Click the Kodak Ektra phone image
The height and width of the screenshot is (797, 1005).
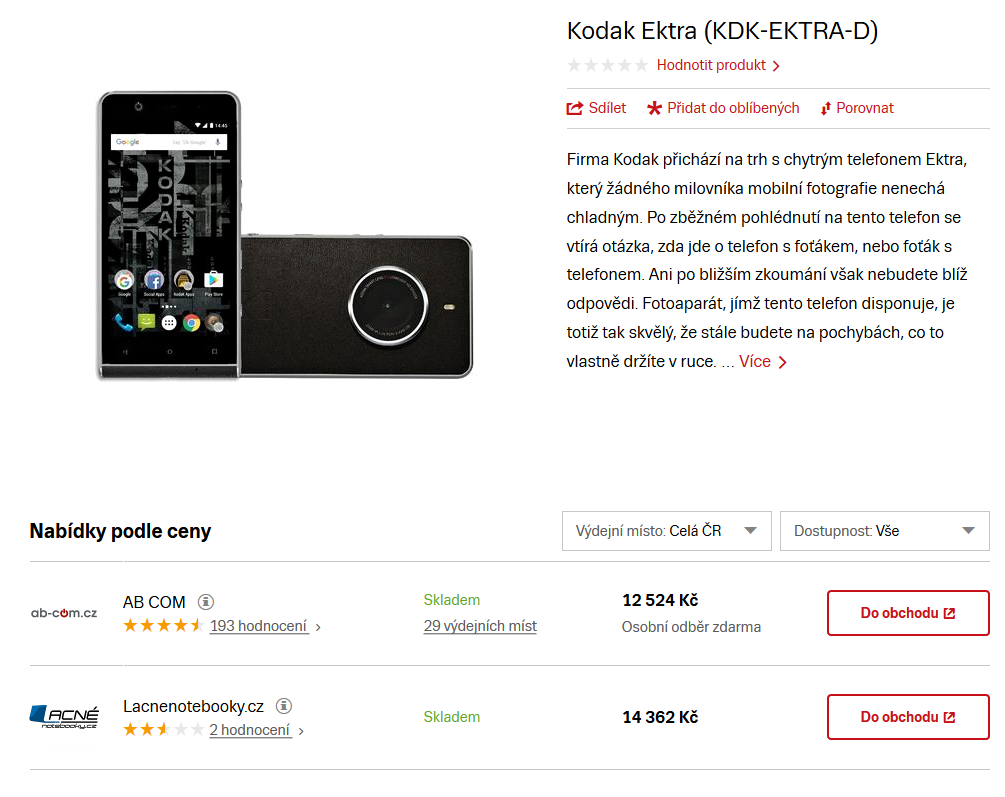tap(285, 236)
